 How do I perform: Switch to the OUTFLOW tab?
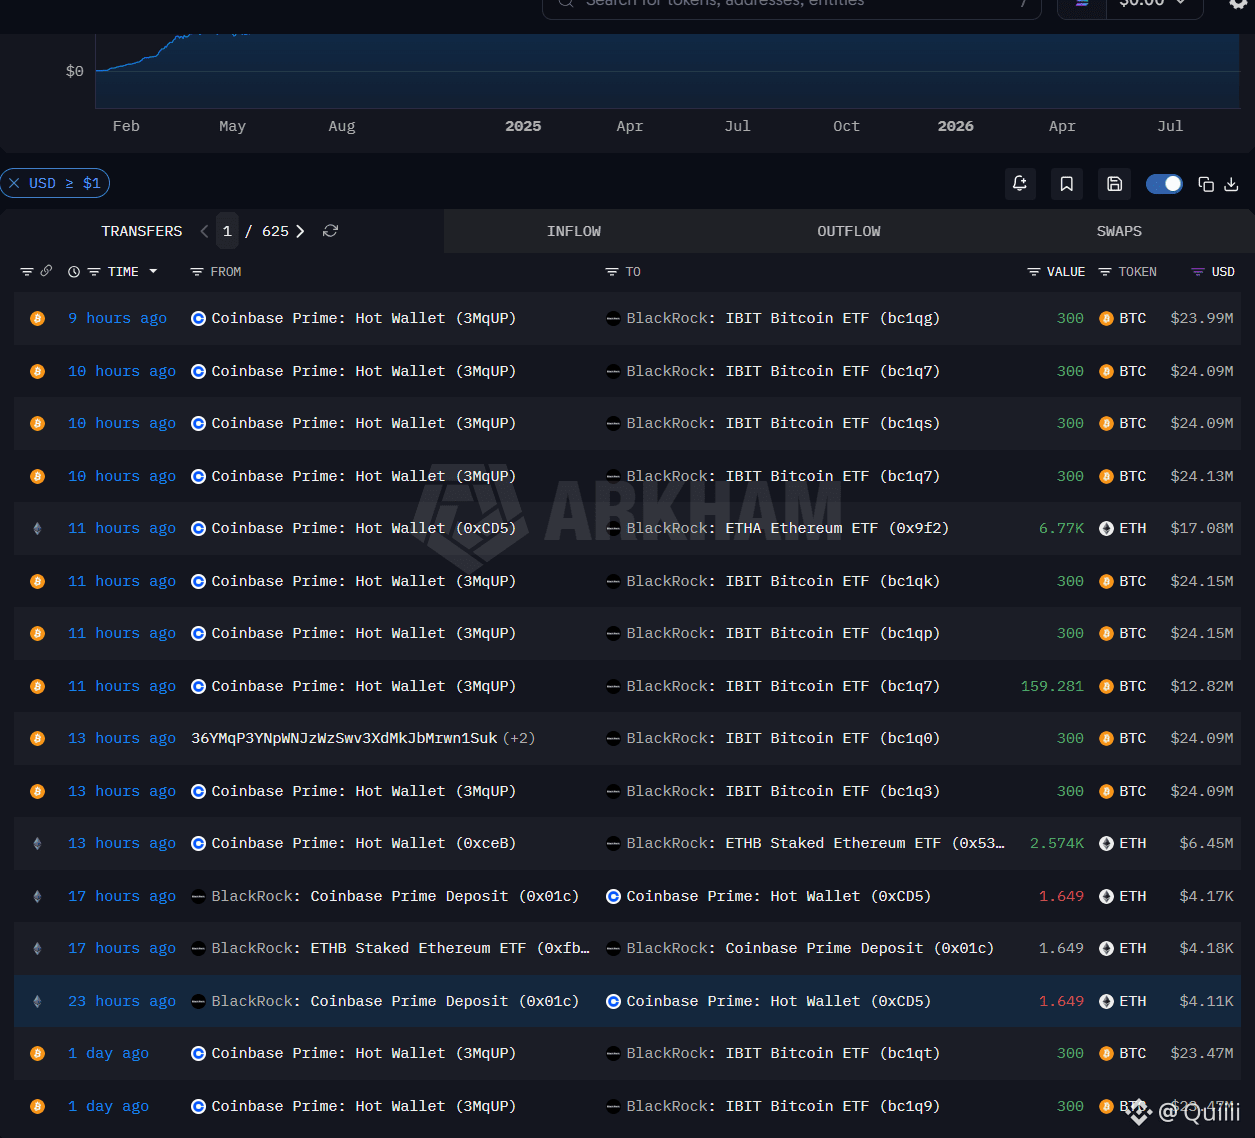tap(849, 231)
